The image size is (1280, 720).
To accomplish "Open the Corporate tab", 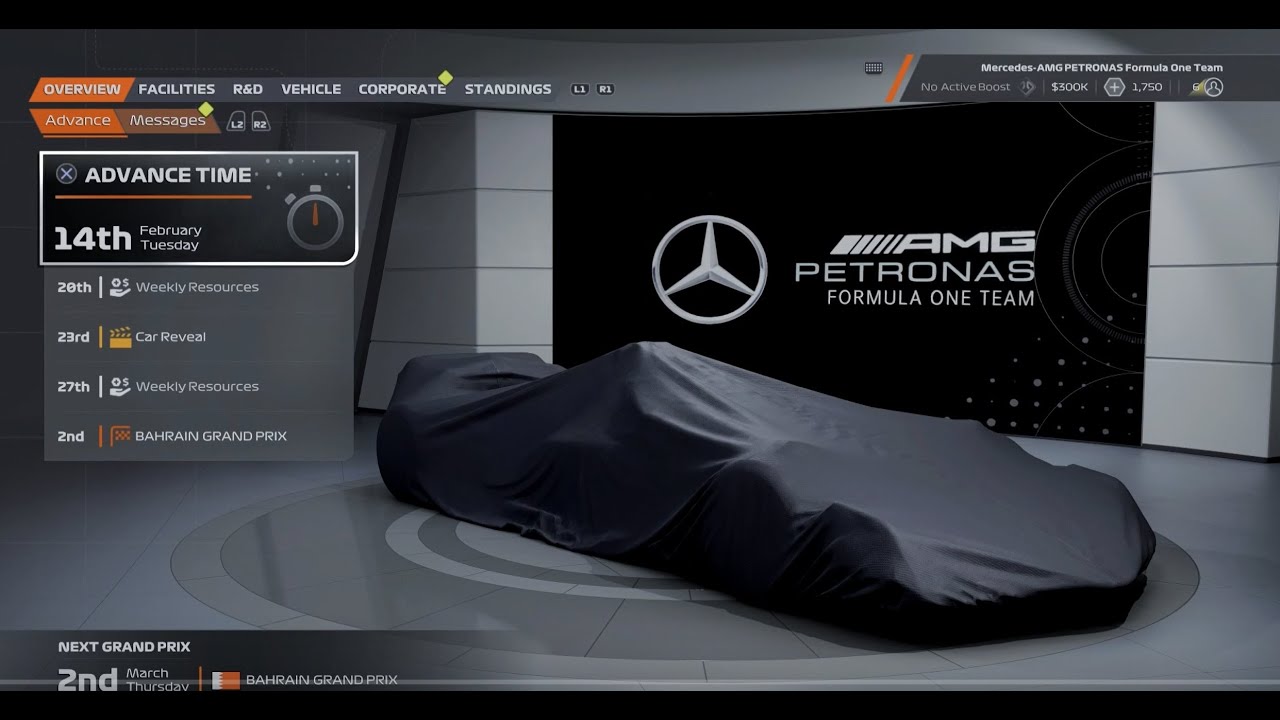I will pos(402,89).
